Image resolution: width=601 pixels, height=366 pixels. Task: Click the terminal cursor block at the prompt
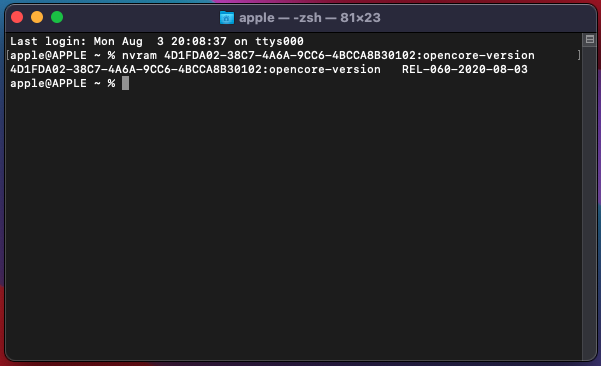pyautogui.click(x=125, y=83)
